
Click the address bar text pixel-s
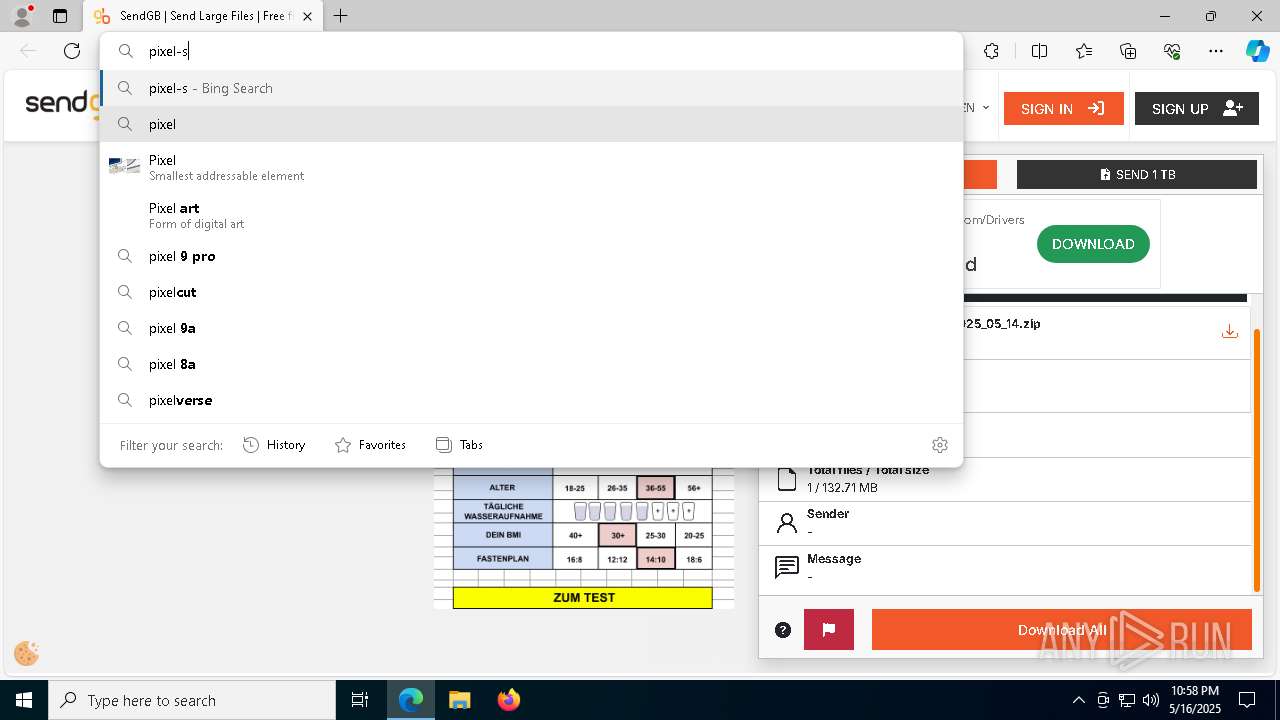click(x=168, y=51)
